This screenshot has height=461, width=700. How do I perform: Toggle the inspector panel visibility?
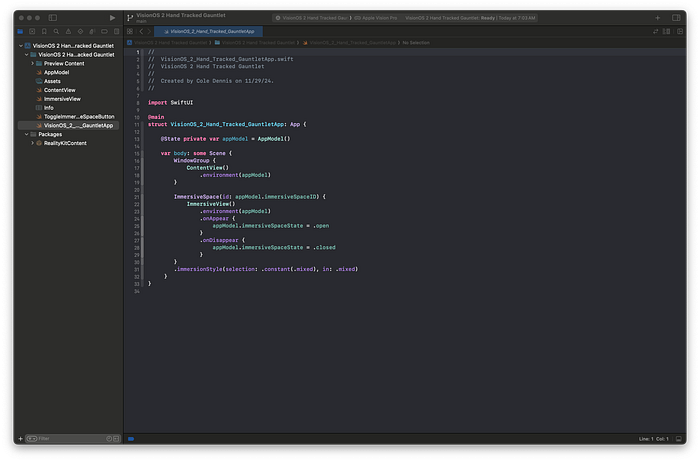point(676,18)
